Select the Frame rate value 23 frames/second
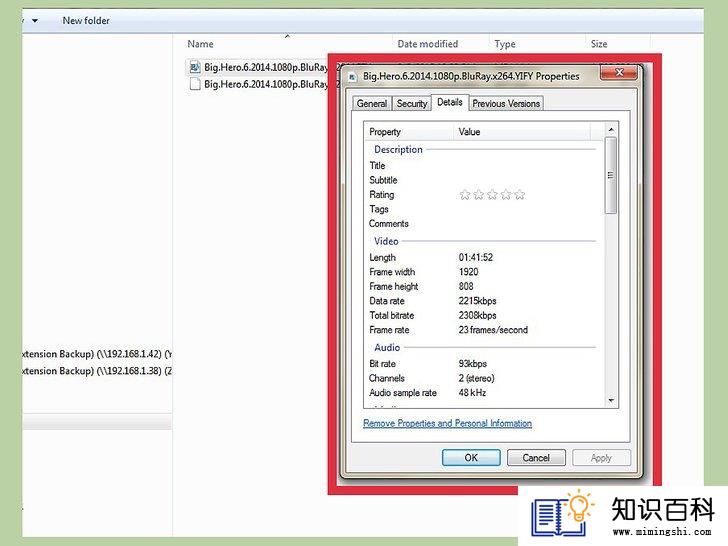The image size is (728, 546). click(x=493, y=330)
